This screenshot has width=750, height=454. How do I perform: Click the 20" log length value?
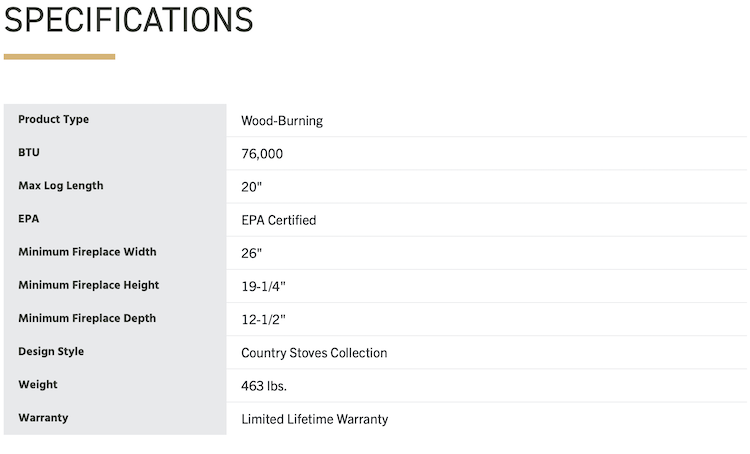[x=251, y=187]
